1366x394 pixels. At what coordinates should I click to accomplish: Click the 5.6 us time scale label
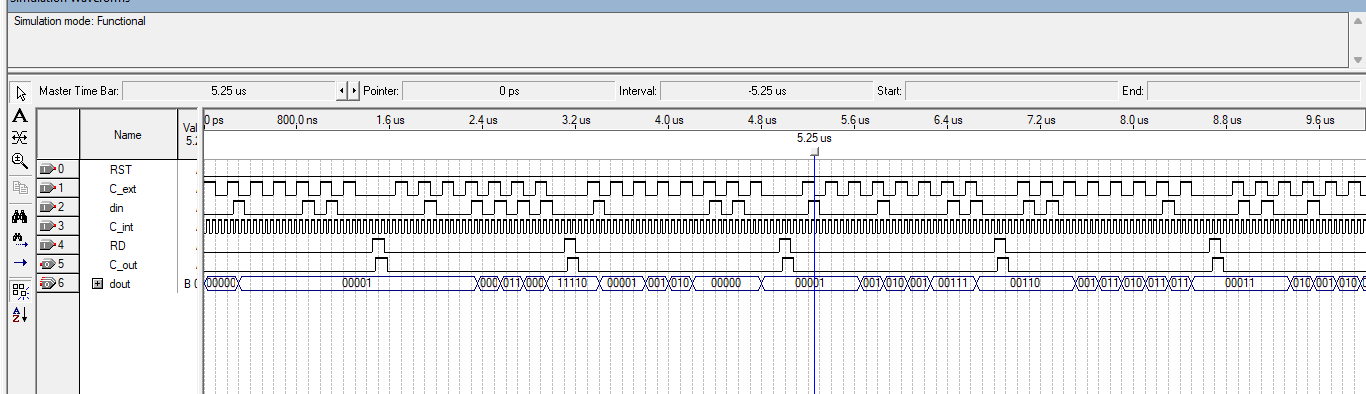[x=855, y=120]
